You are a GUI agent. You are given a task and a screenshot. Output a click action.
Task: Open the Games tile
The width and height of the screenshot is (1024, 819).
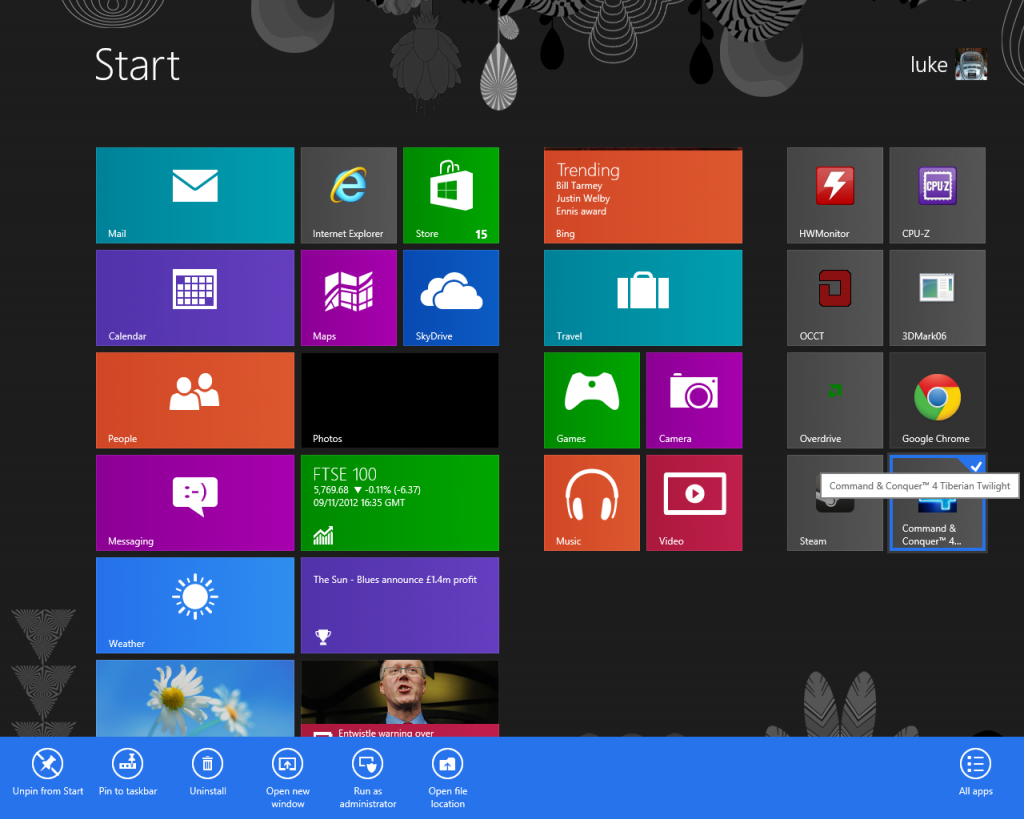592,400
